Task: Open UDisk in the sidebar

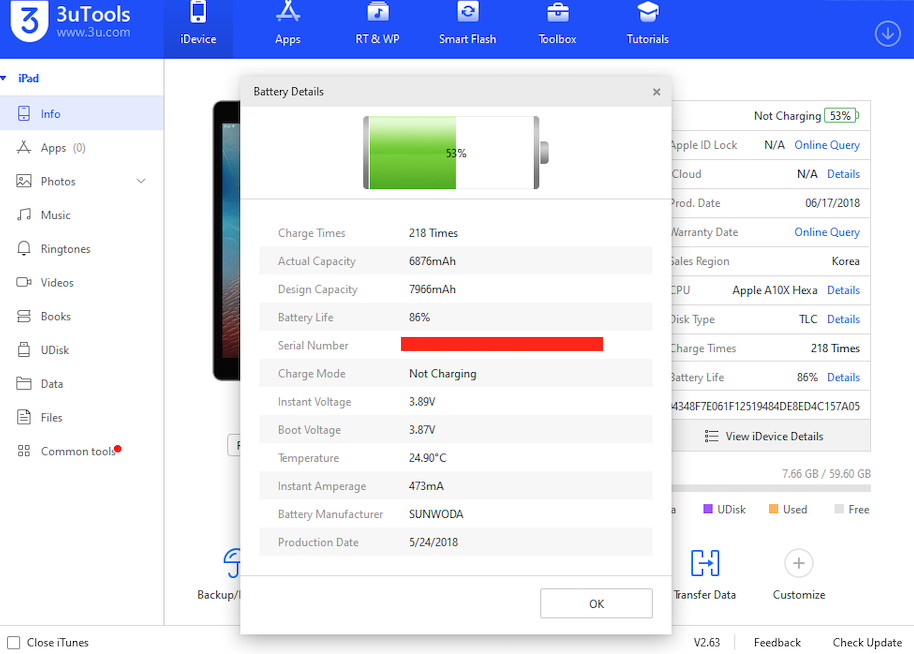Action: pos(82,350)
